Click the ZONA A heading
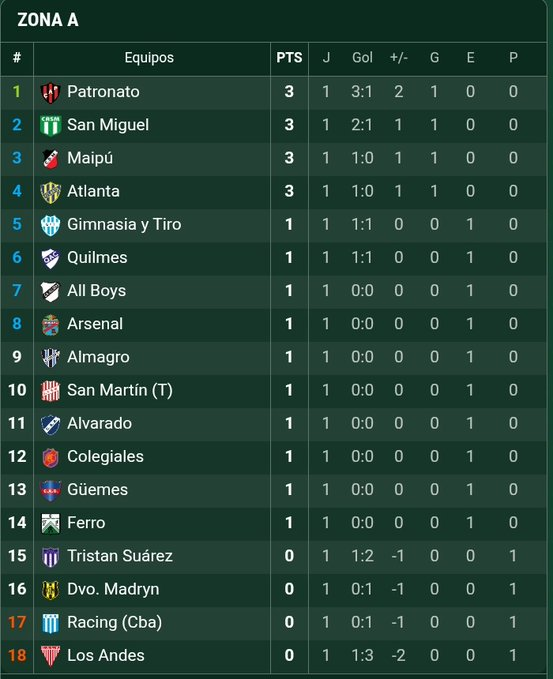553x679 pixels. [48, 20]
